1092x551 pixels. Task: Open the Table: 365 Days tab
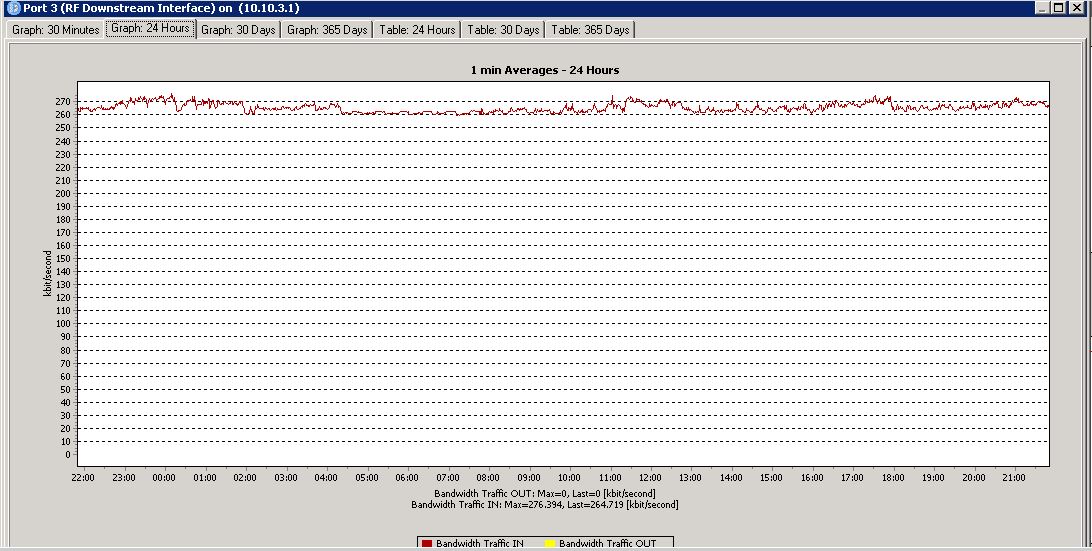coord(590,30)
